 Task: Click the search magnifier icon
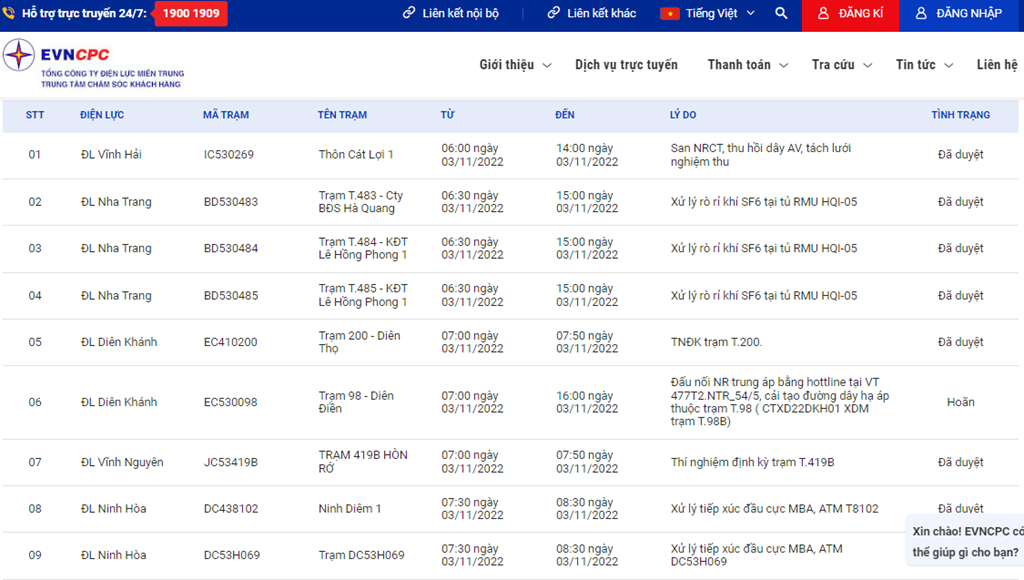(781, 14)
